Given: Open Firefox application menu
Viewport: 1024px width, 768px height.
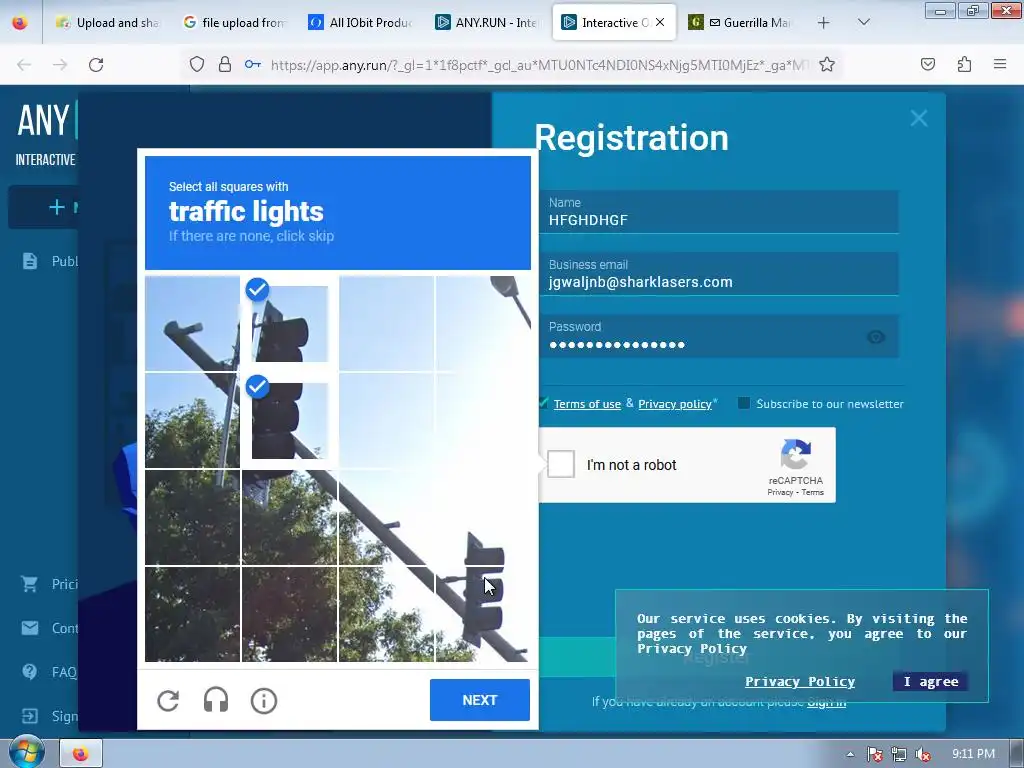Looking at the screenshot, I should 1000,64.
